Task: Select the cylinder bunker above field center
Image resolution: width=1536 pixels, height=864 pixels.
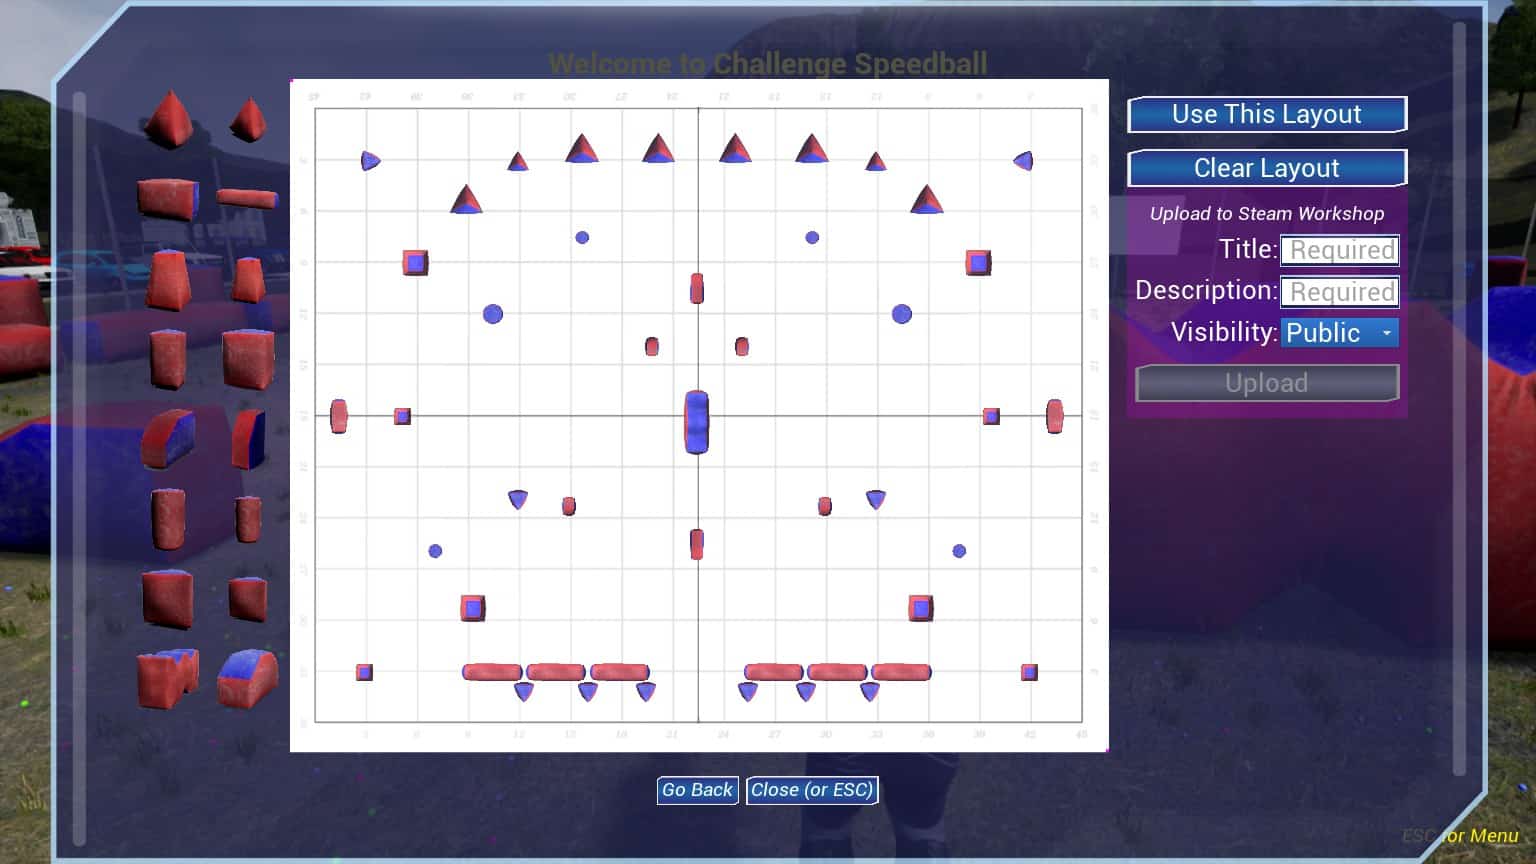Action: pos(697,288)
